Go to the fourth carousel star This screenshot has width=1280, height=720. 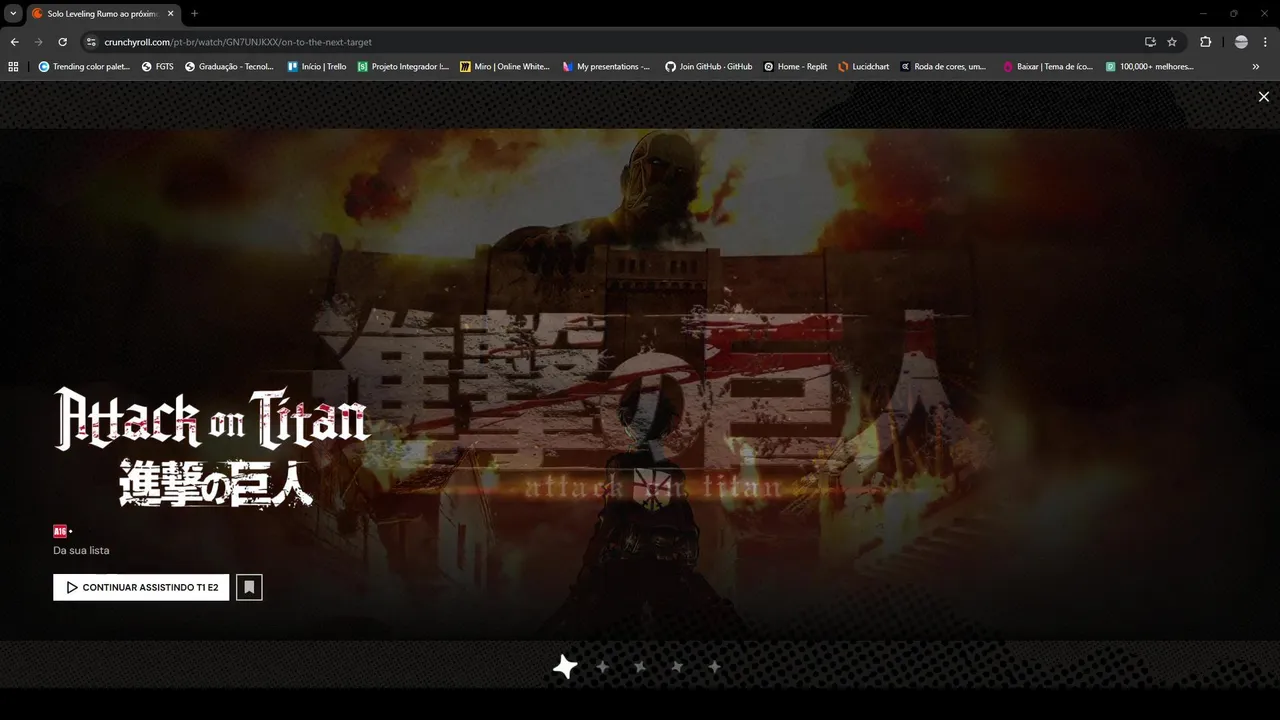(677, 666)
